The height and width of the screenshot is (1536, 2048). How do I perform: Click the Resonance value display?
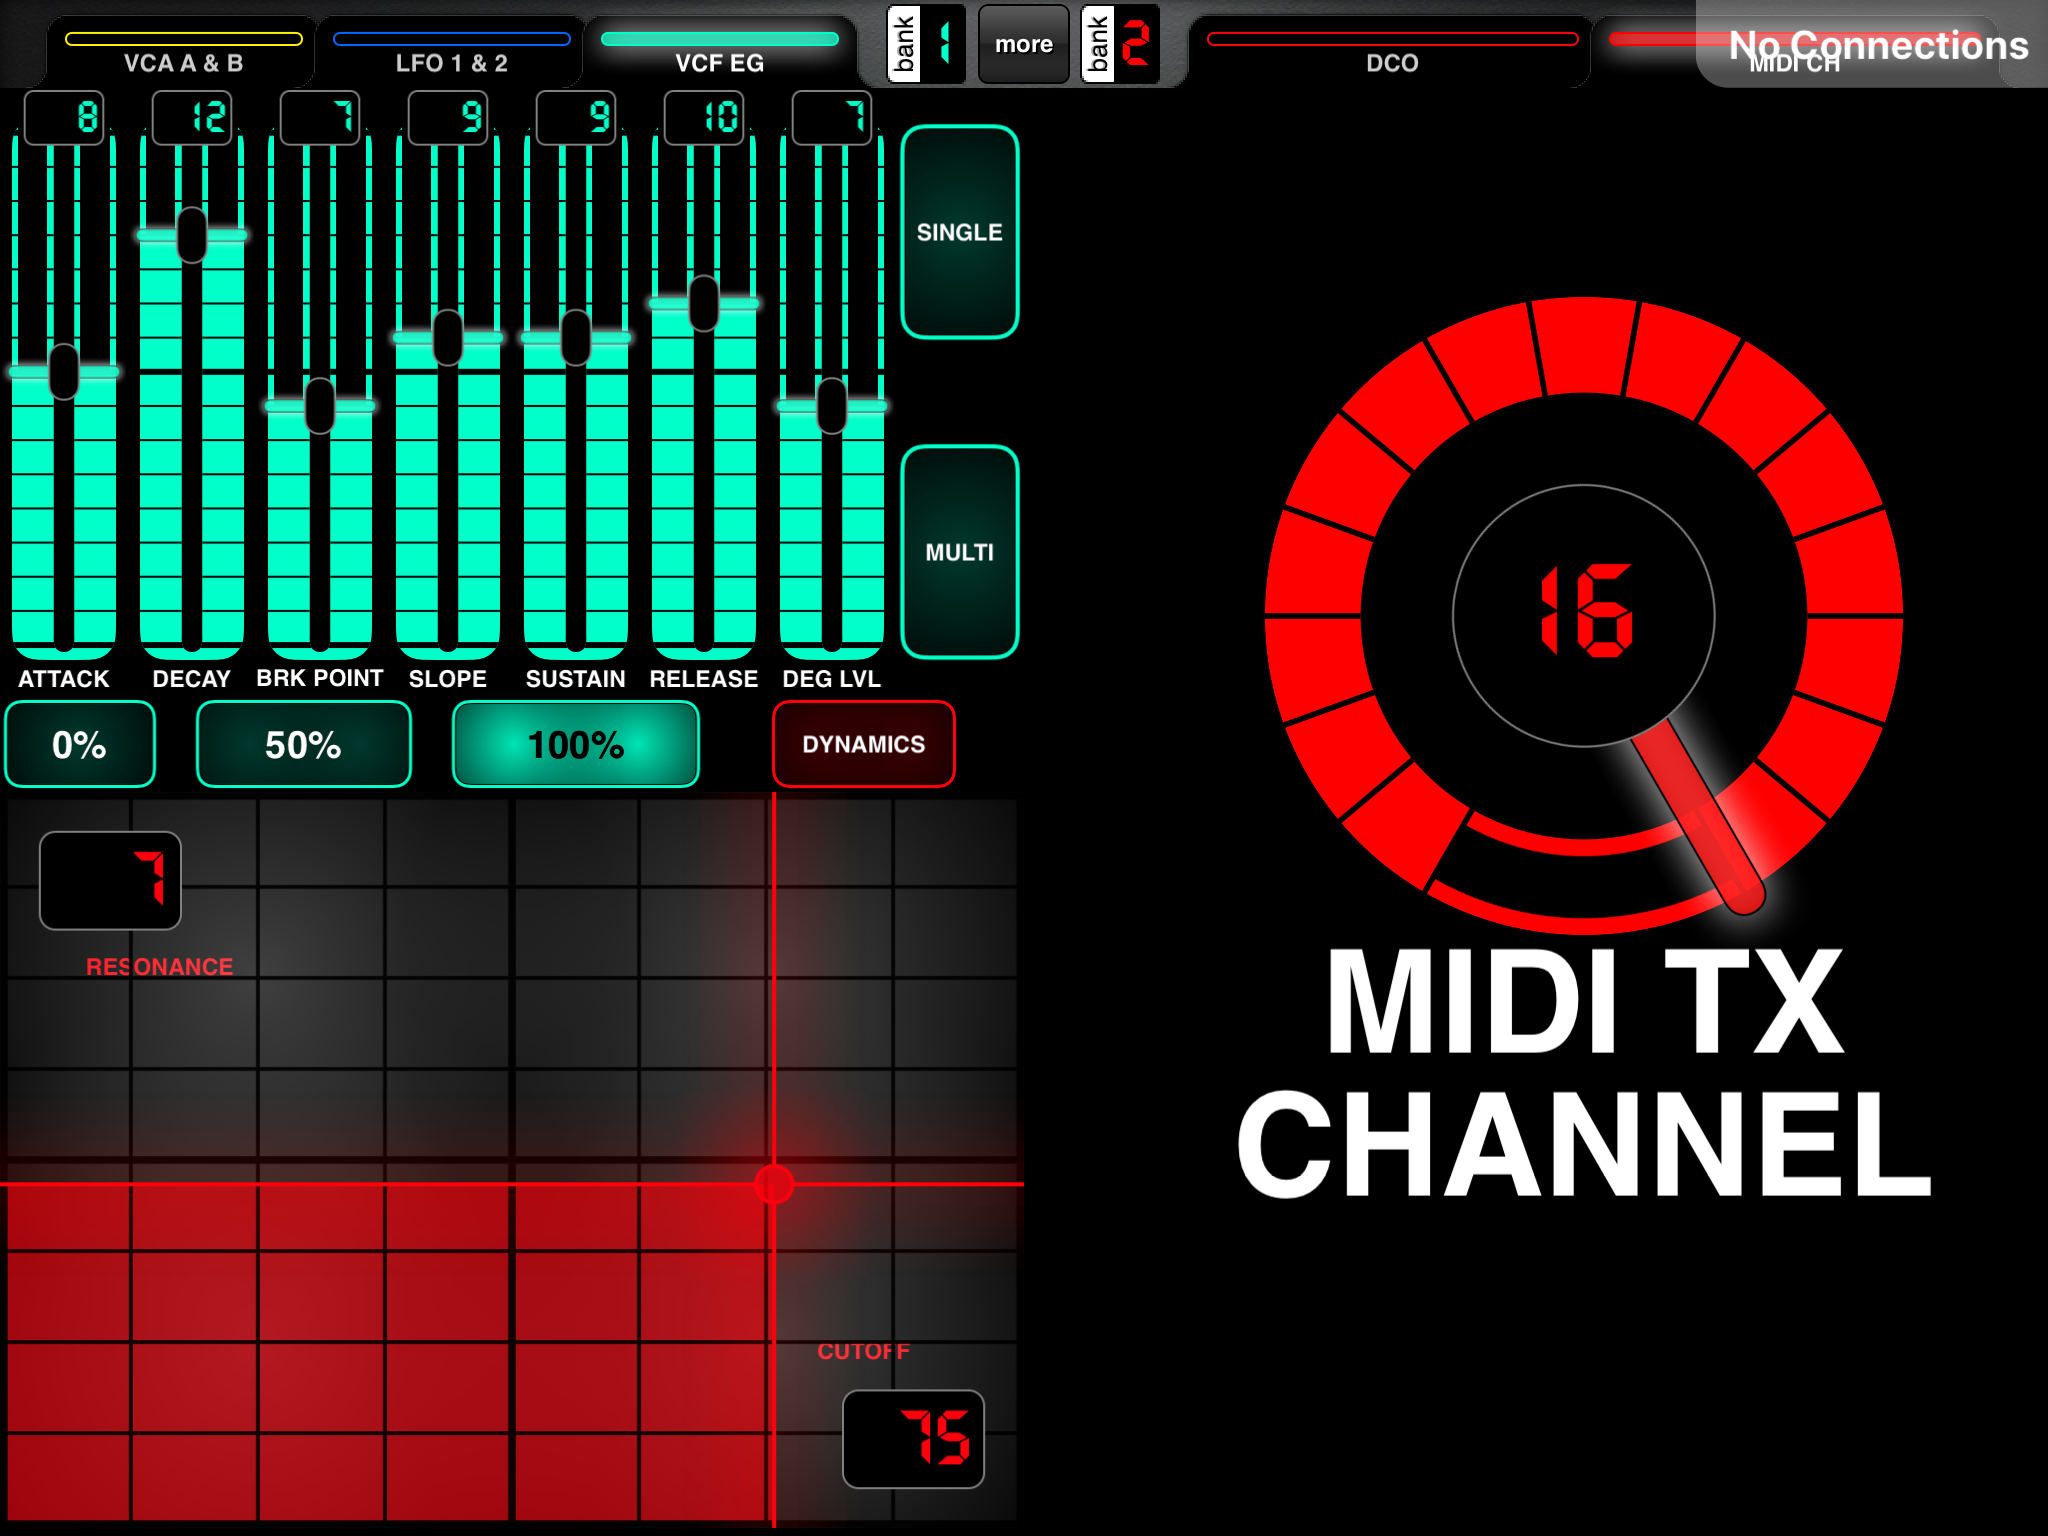tap(110, 880)
